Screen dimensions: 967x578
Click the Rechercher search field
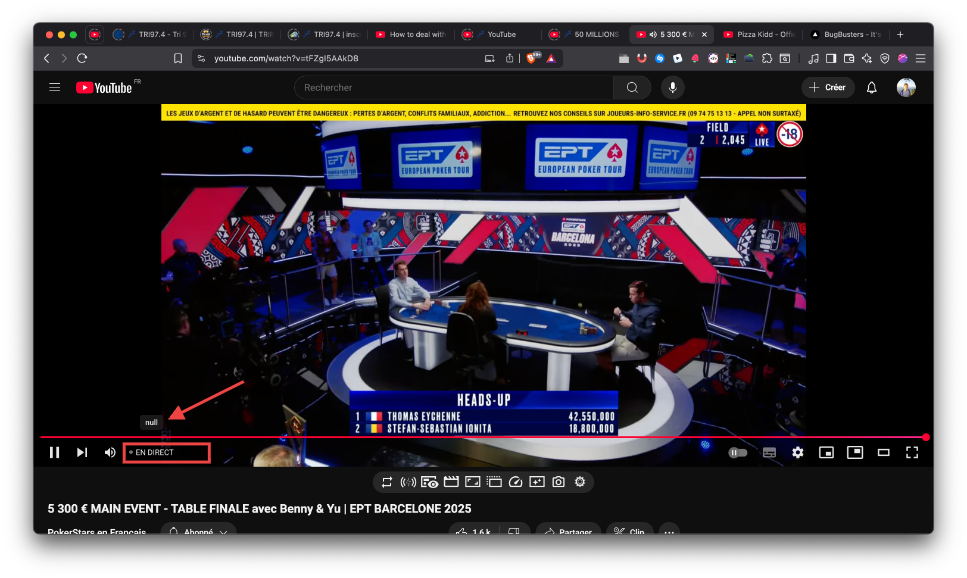click(x=455, y=88)
